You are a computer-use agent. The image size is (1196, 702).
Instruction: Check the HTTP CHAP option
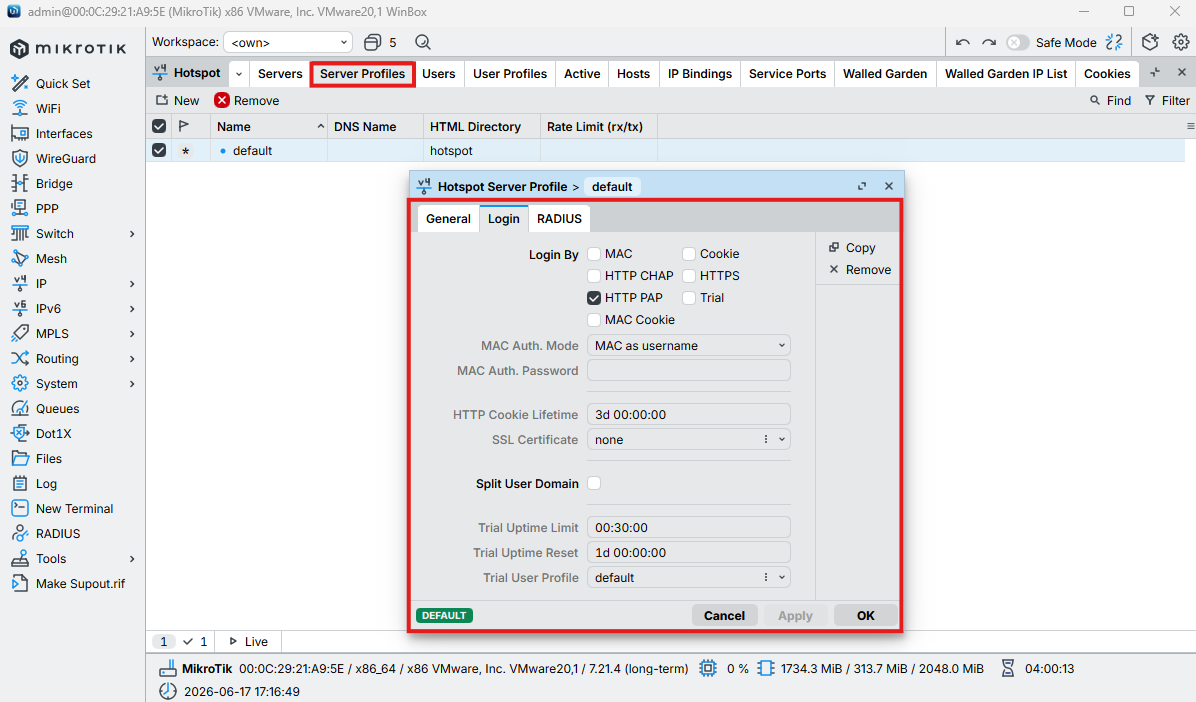coord(594,276)
